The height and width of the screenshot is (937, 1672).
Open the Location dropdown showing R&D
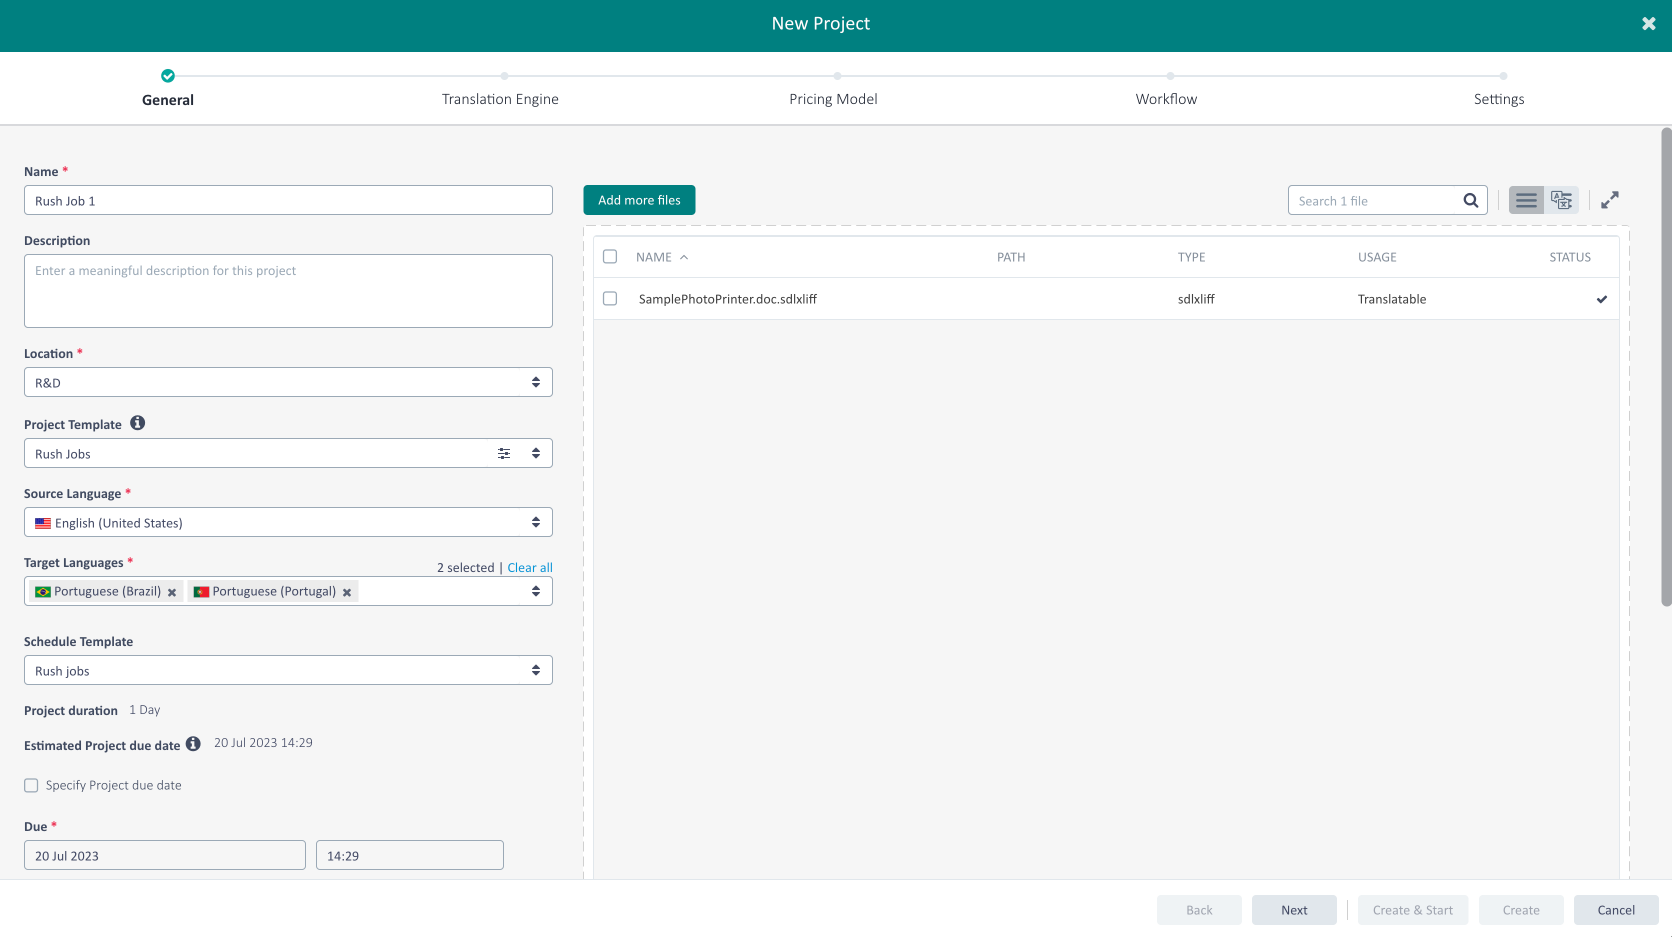(288, 383)
